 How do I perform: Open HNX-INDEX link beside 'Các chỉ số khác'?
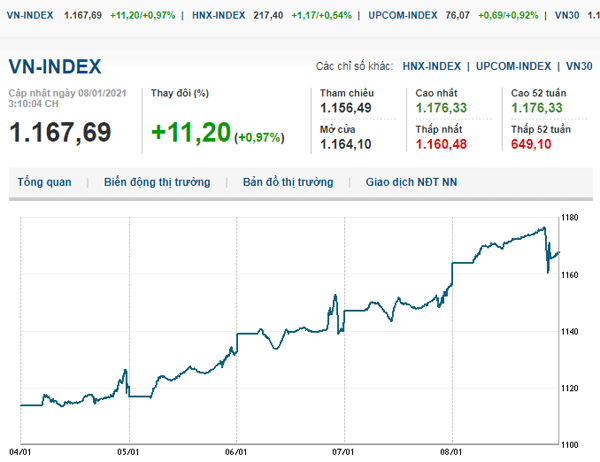432,66
